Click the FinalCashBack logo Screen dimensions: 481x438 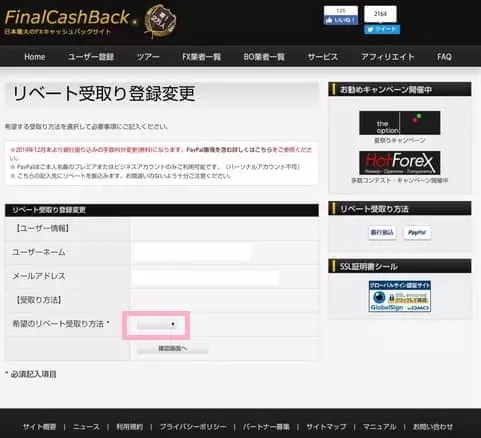pyautogui.click(x=68, y=22)
